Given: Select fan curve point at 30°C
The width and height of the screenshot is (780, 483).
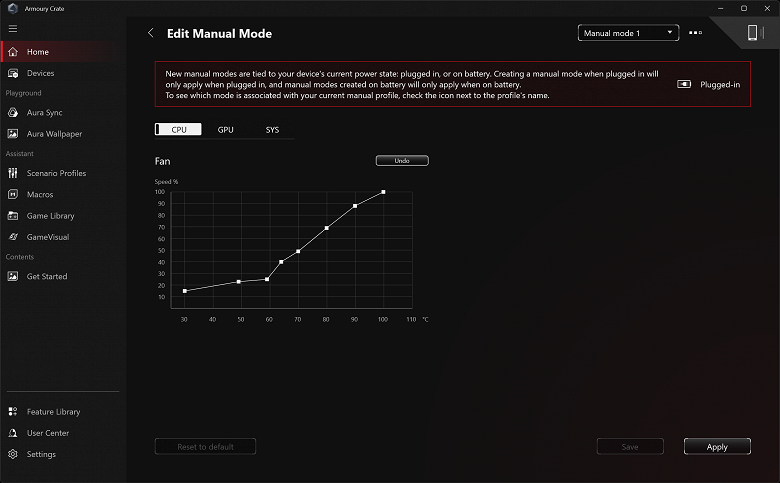Looking at the screenshot, I should pyautogui.click(x=185, y=291).
